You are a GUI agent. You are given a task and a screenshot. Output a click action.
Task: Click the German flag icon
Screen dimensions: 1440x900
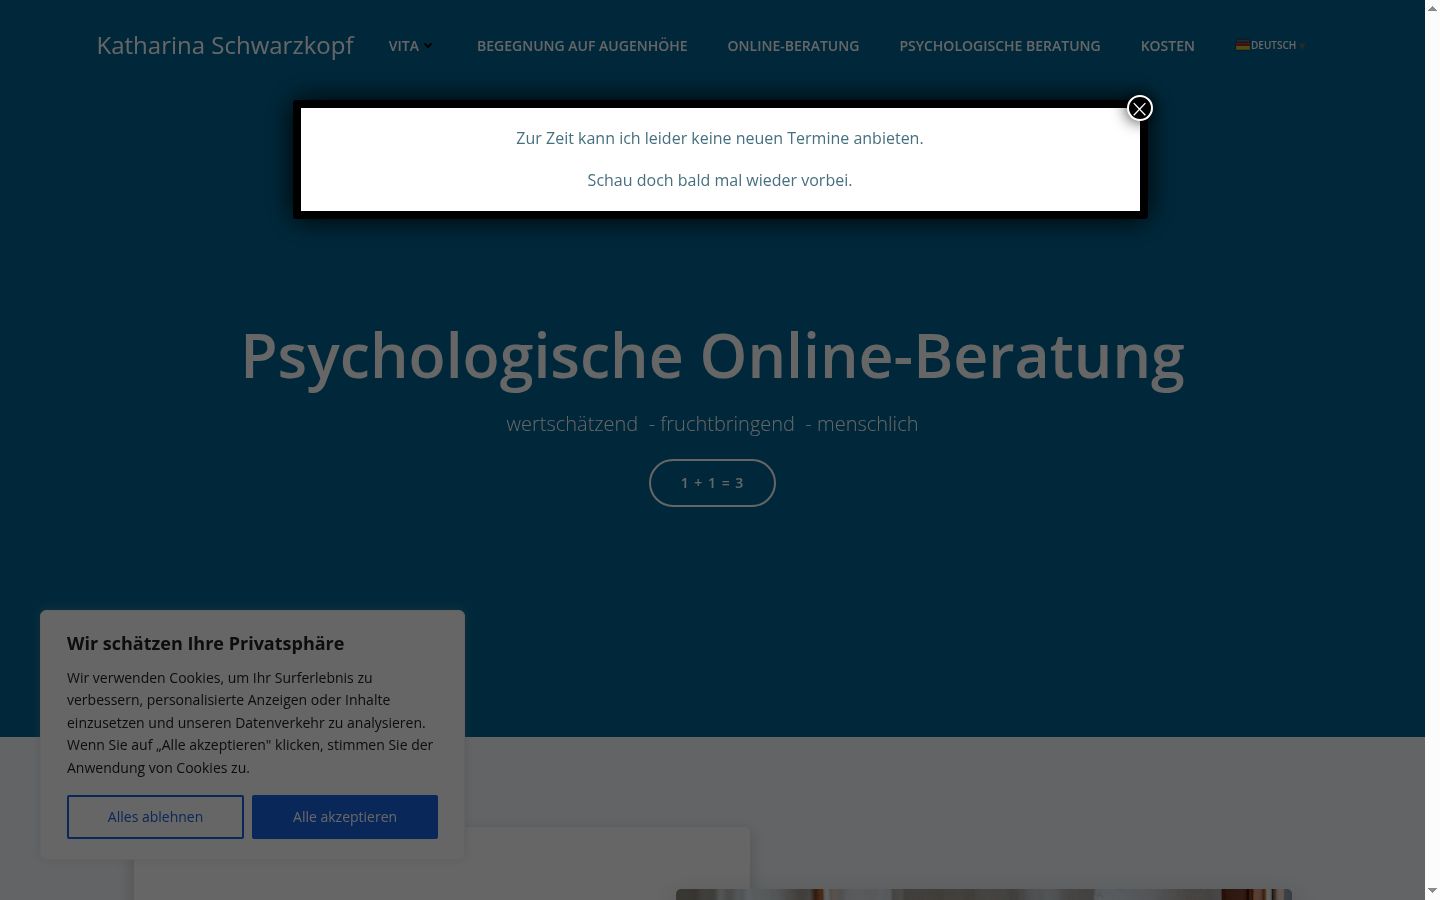[1242, 45]
